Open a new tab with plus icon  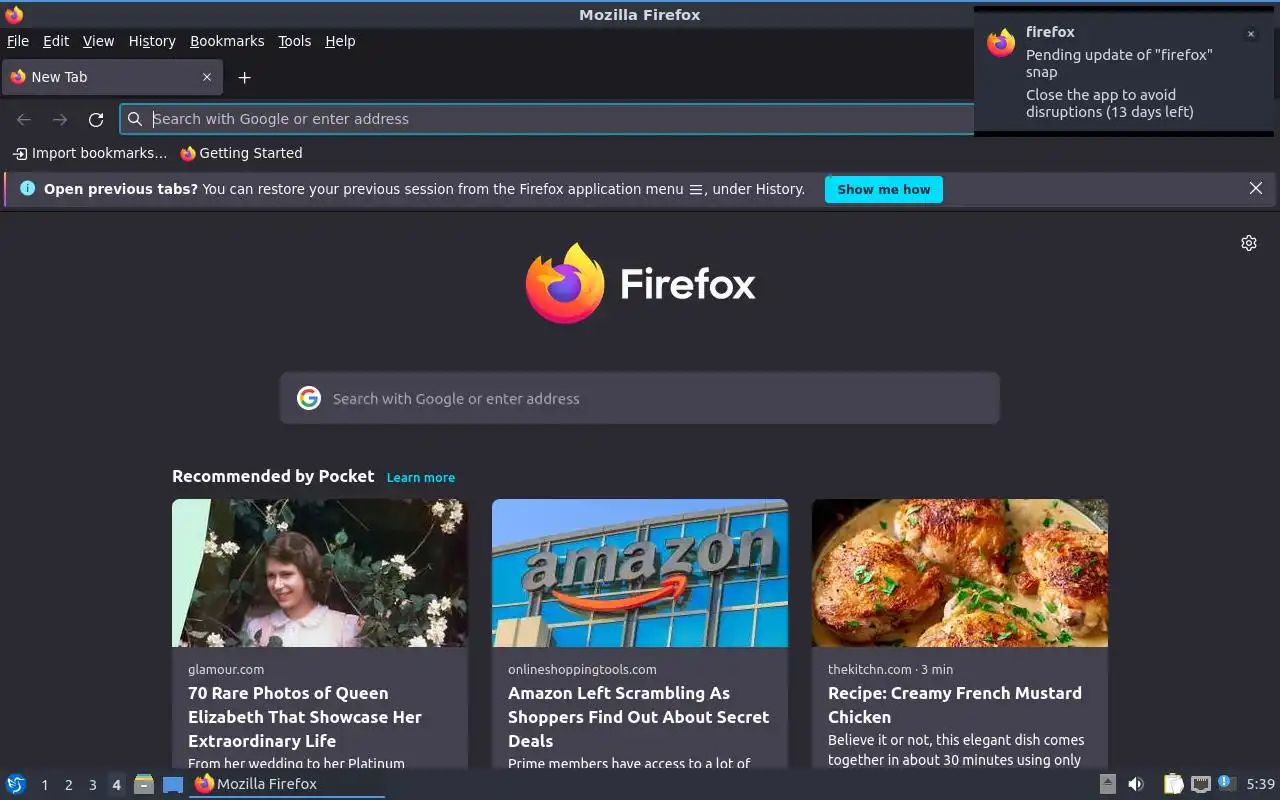pyautogui.click(x=244, y=77)
